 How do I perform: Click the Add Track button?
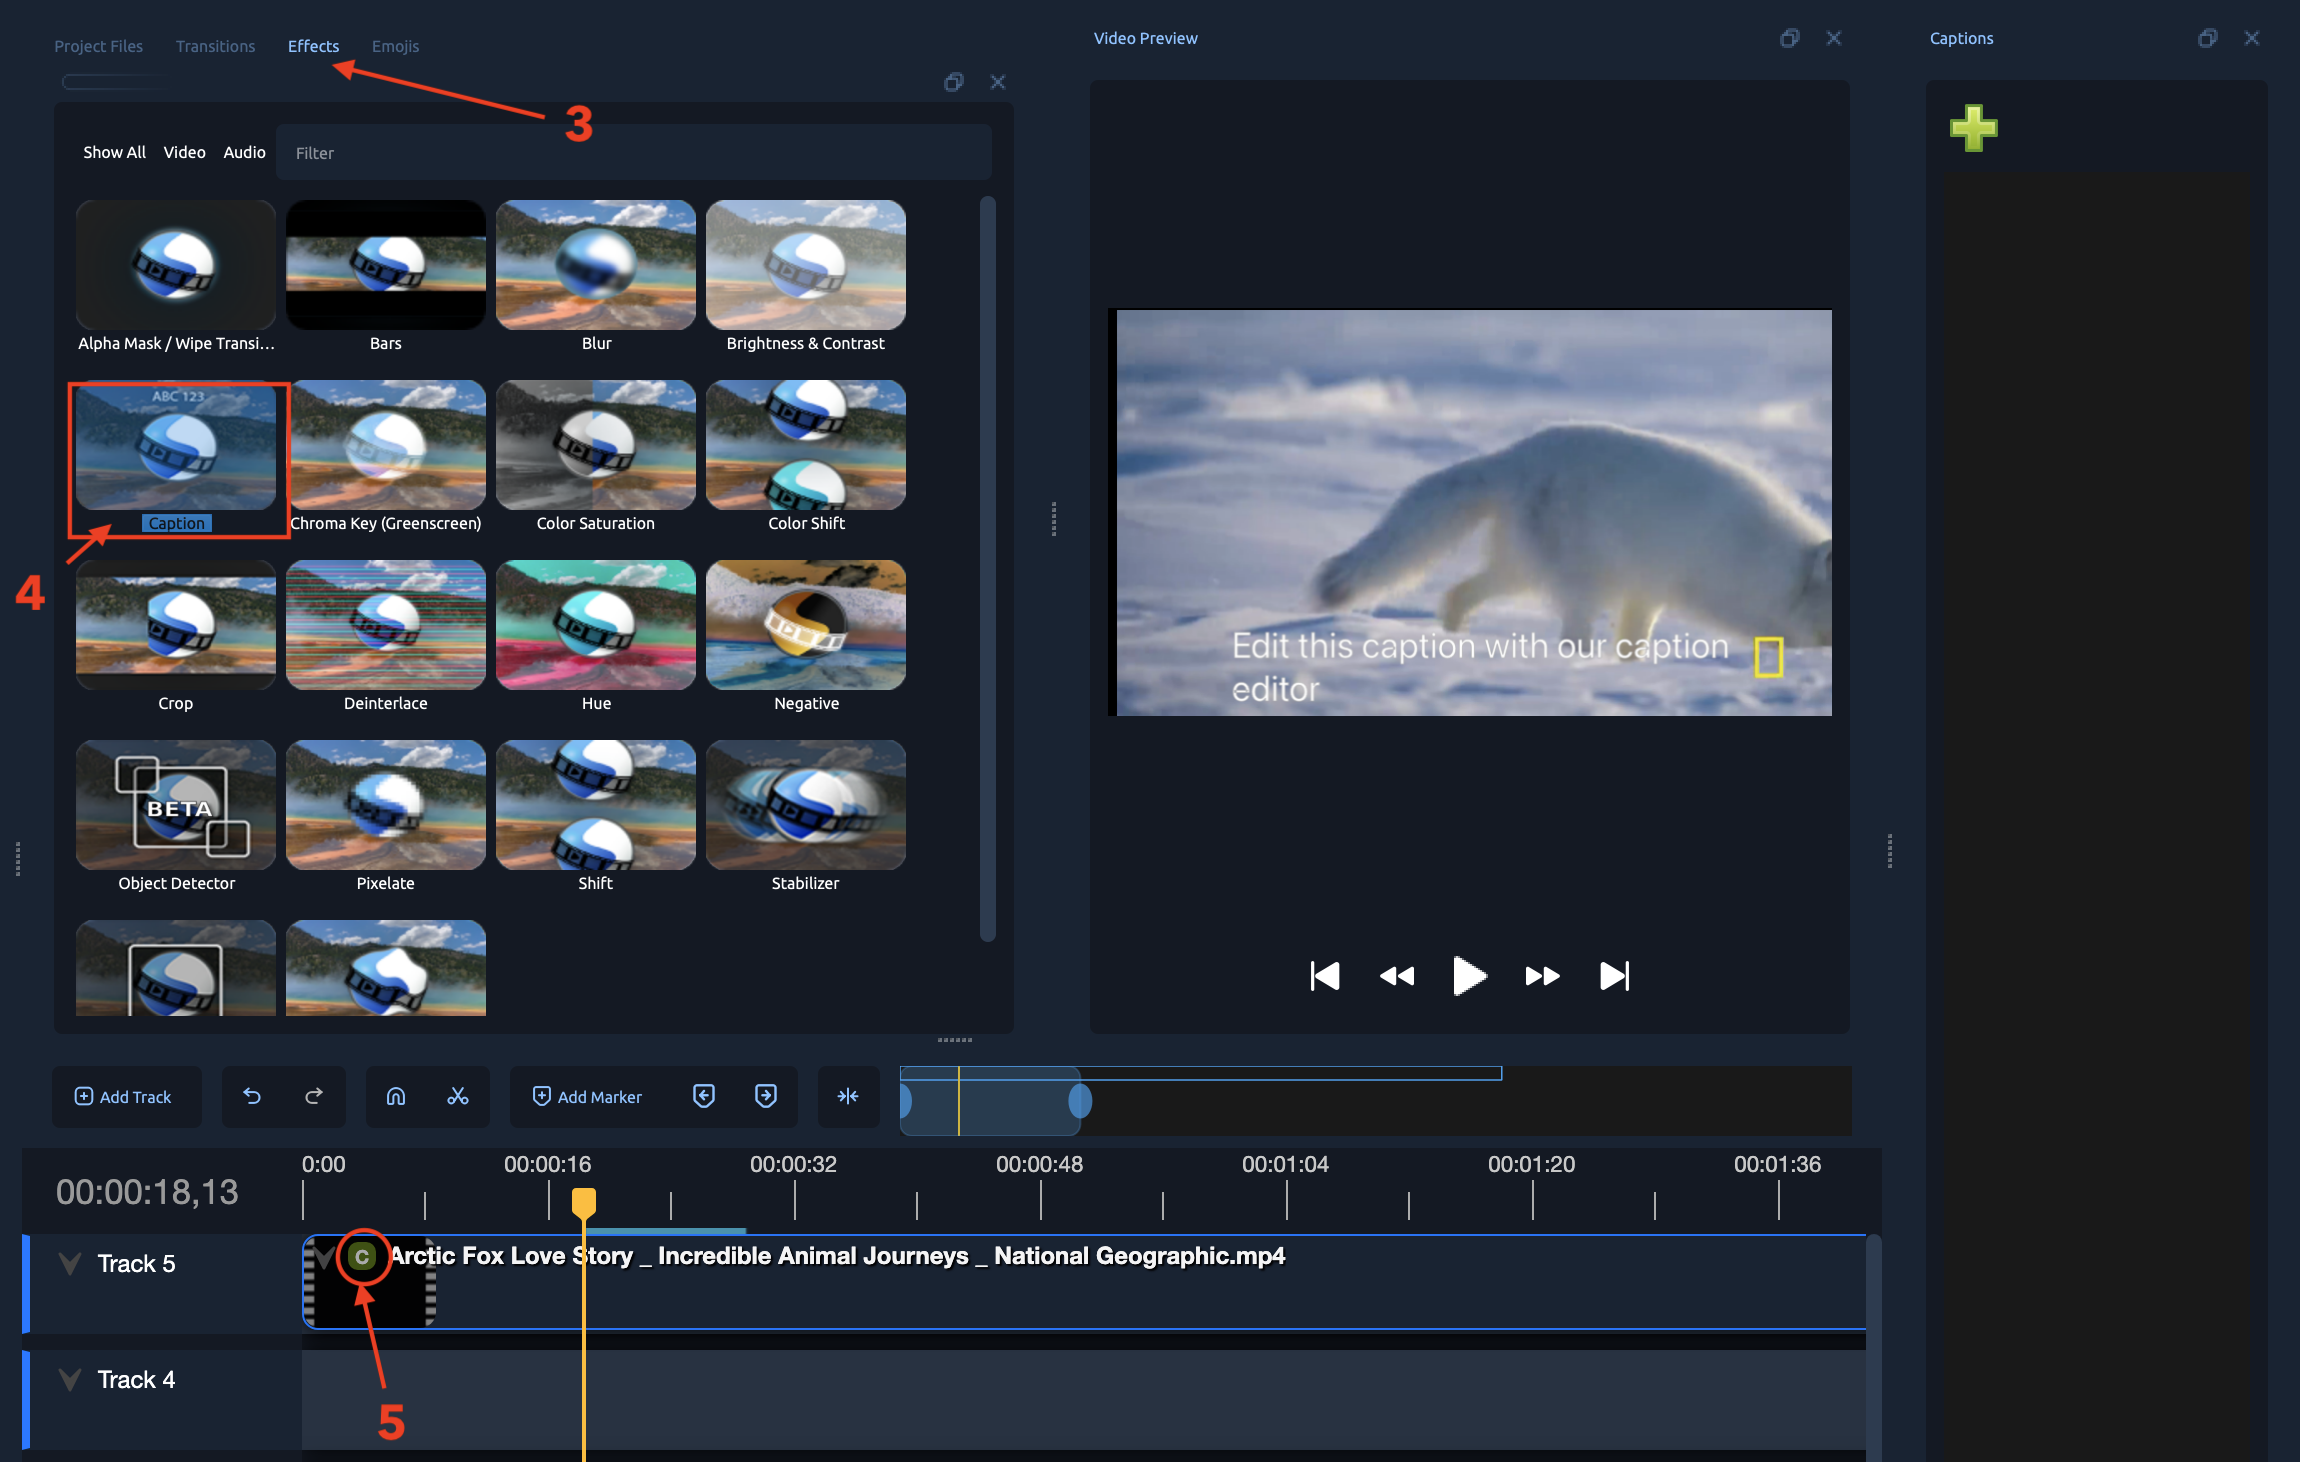point(124,1096)
